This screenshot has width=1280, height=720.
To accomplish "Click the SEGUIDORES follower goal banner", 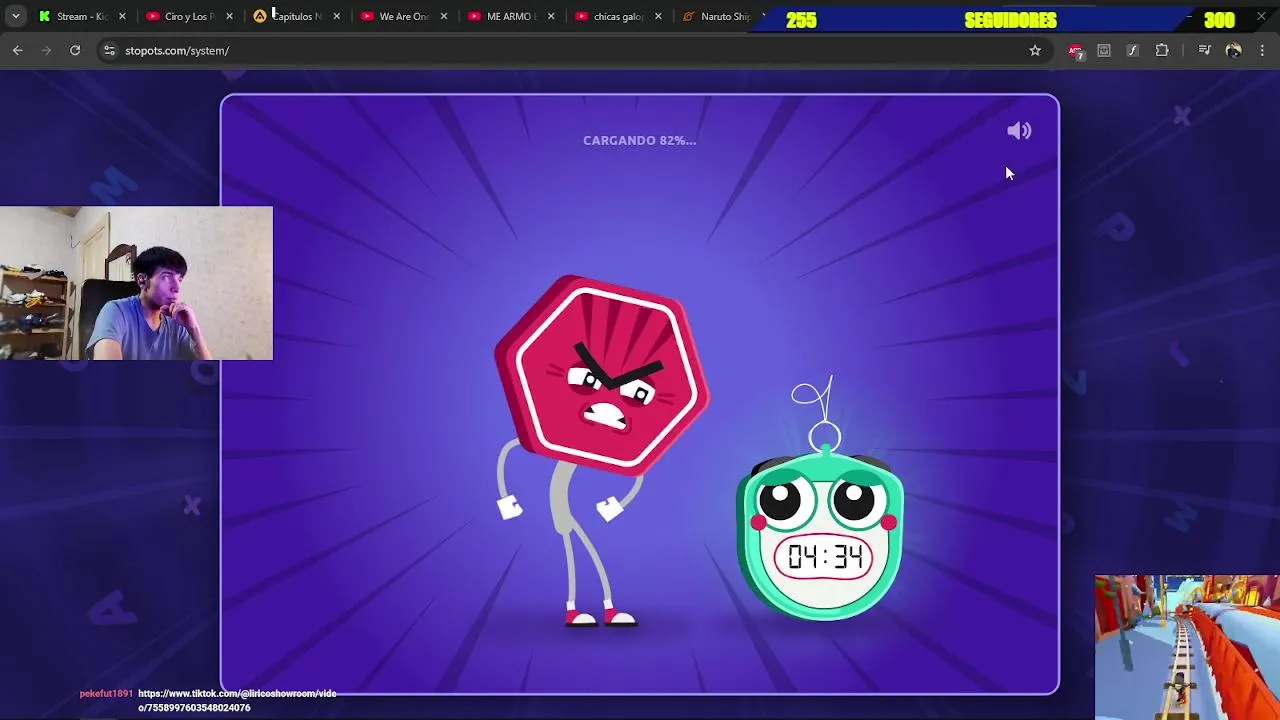I will coord(1010,20).
